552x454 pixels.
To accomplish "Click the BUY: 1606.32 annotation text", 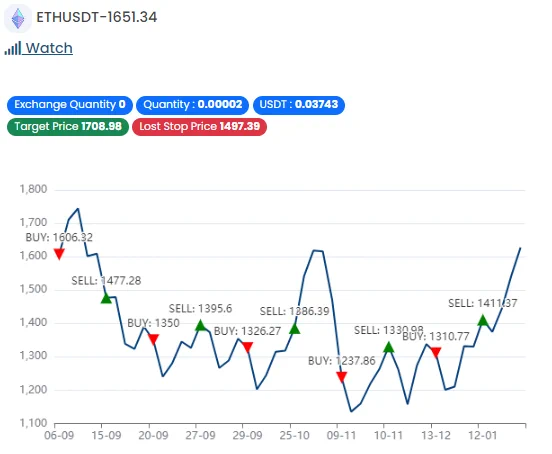I will [59, 238].
